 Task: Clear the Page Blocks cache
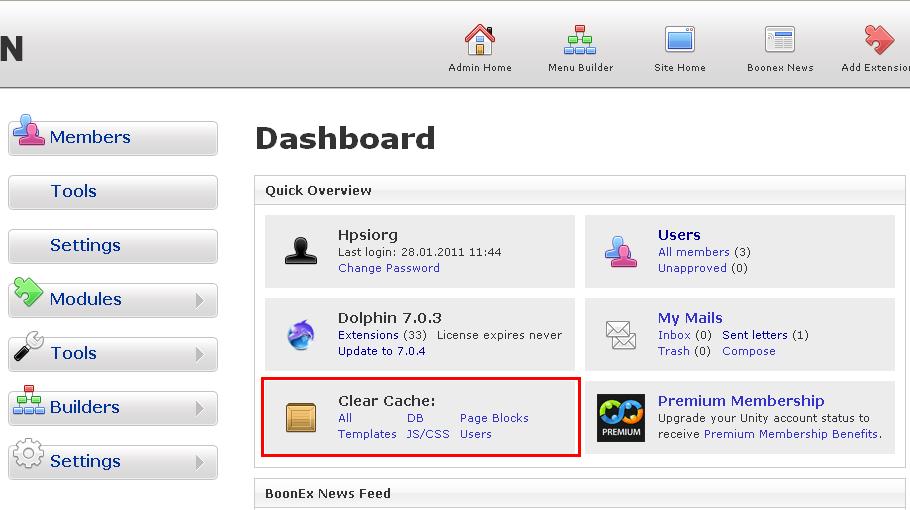coord(494,418)
